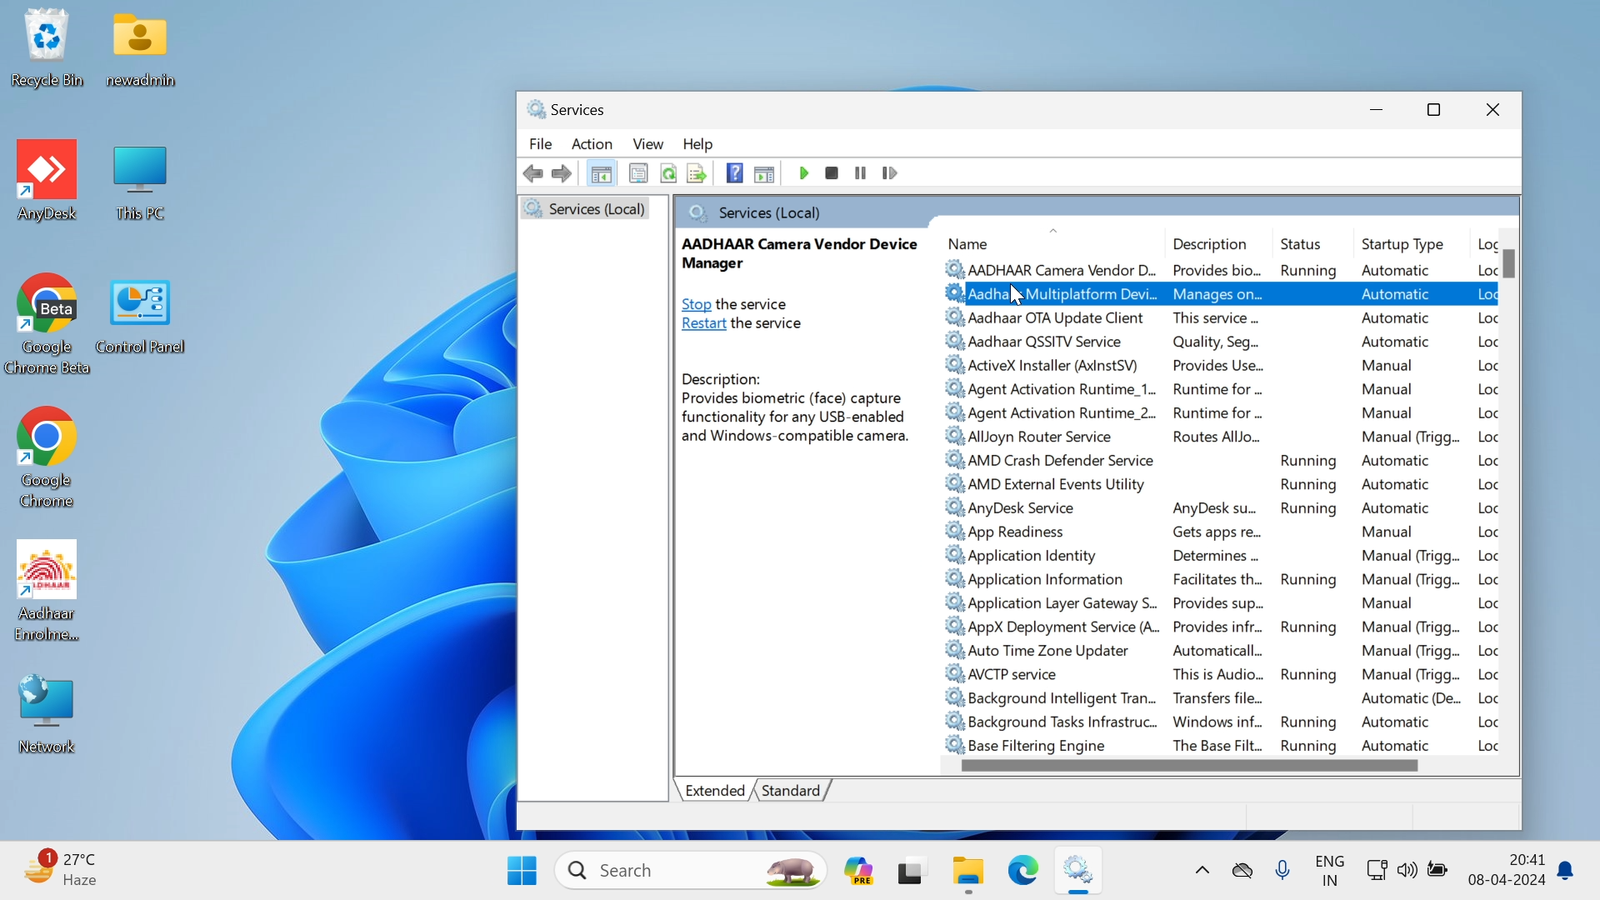Open Google Chrome desktop shortcut
This screenshot has width=1600, height=900.
point(46,458)
